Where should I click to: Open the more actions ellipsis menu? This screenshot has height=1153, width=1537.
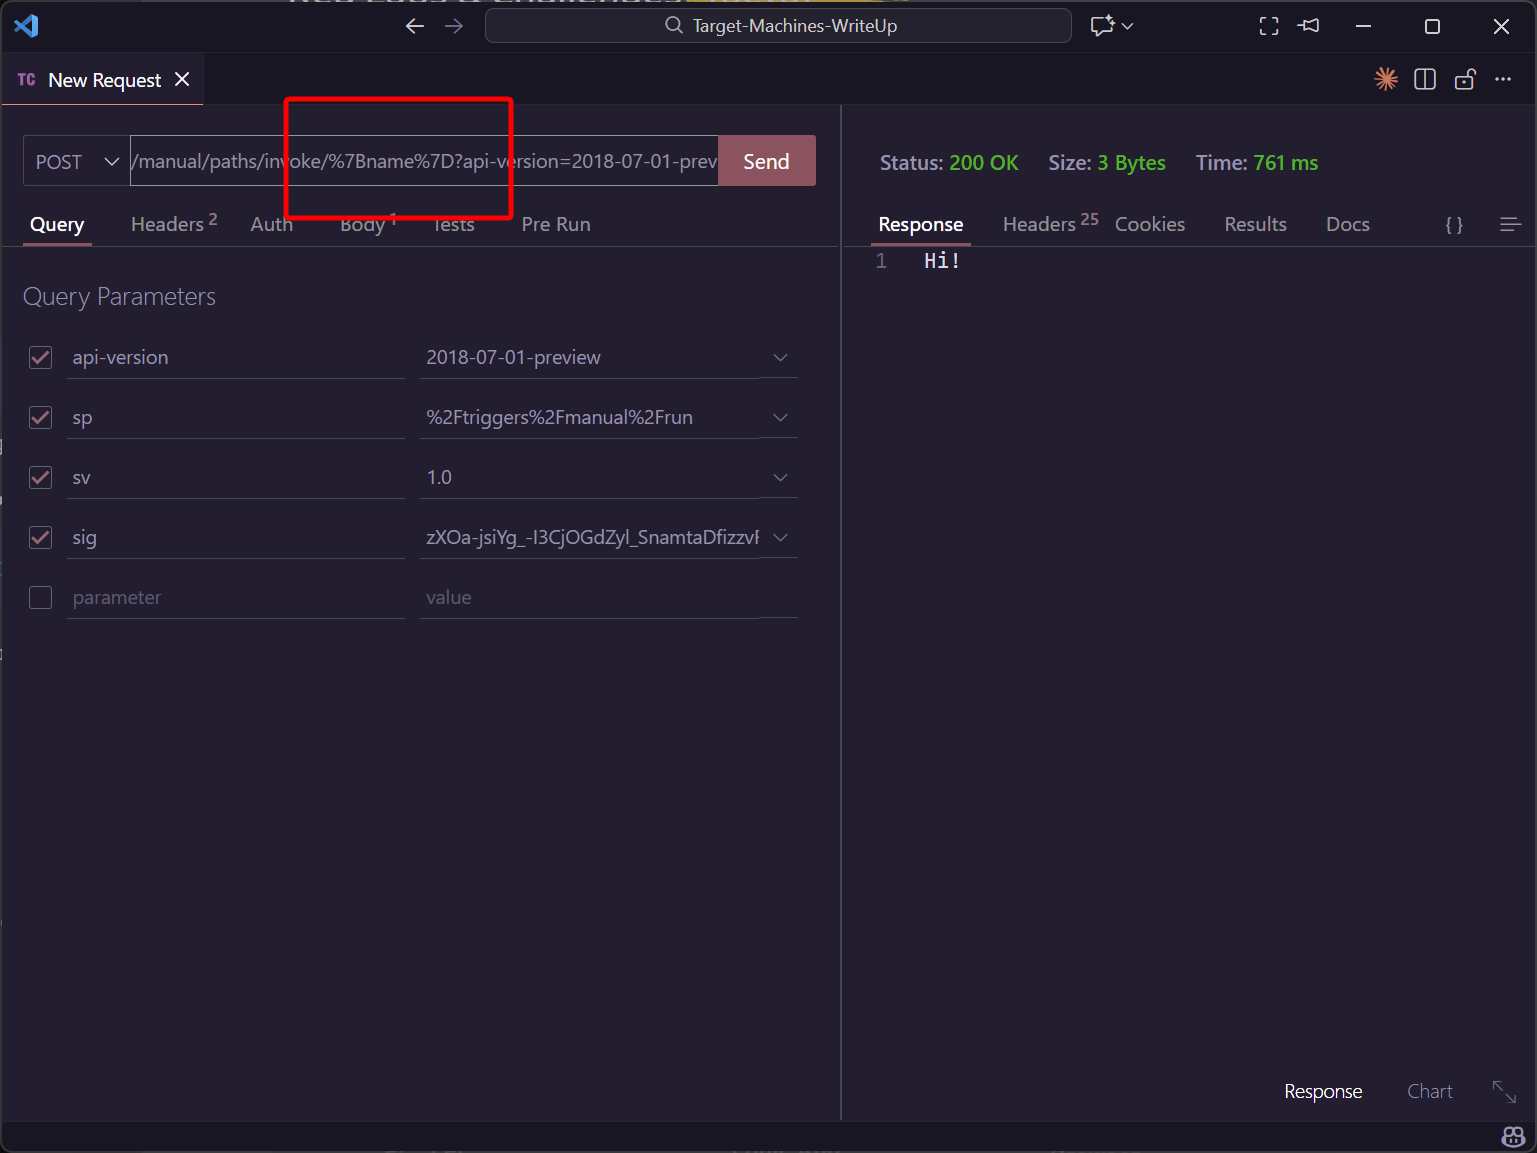pos(1503,80)
